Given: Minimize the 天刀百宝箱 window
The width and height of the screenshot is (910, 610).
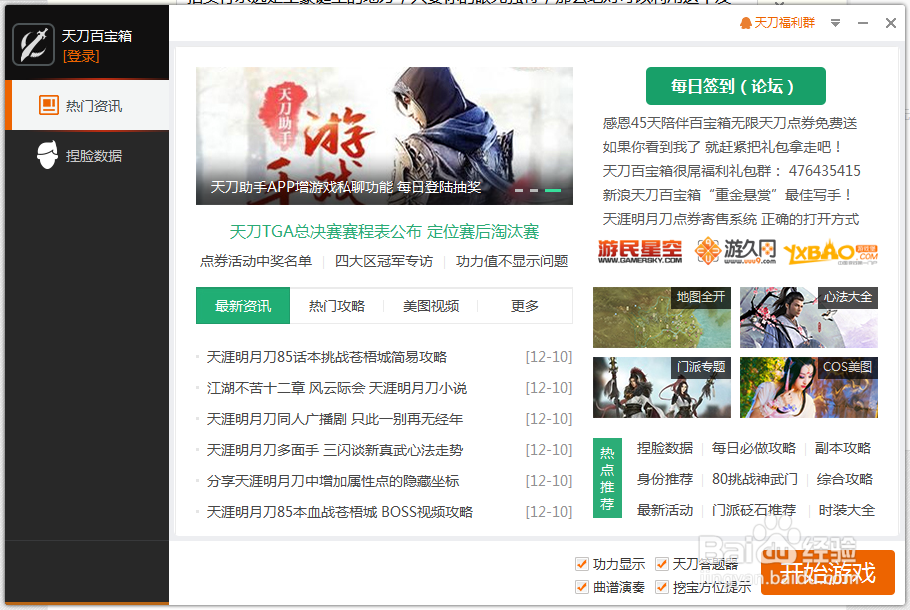Looking at the screenshot, I should point(863,23).
